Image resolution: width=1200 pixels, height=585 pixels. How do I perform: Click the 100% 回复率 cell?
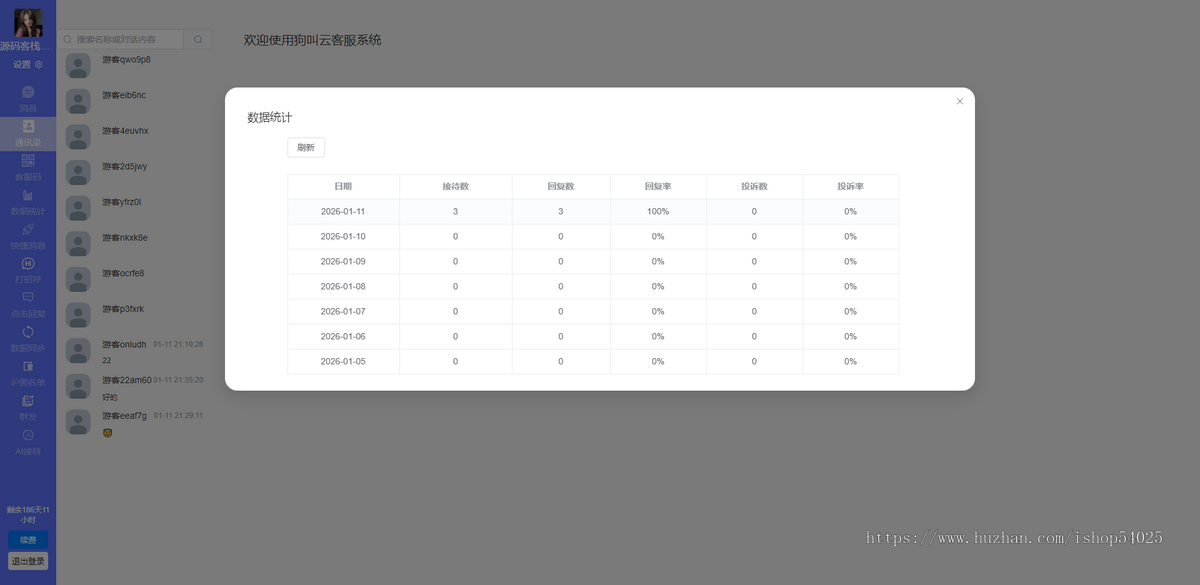coord(658,212)
